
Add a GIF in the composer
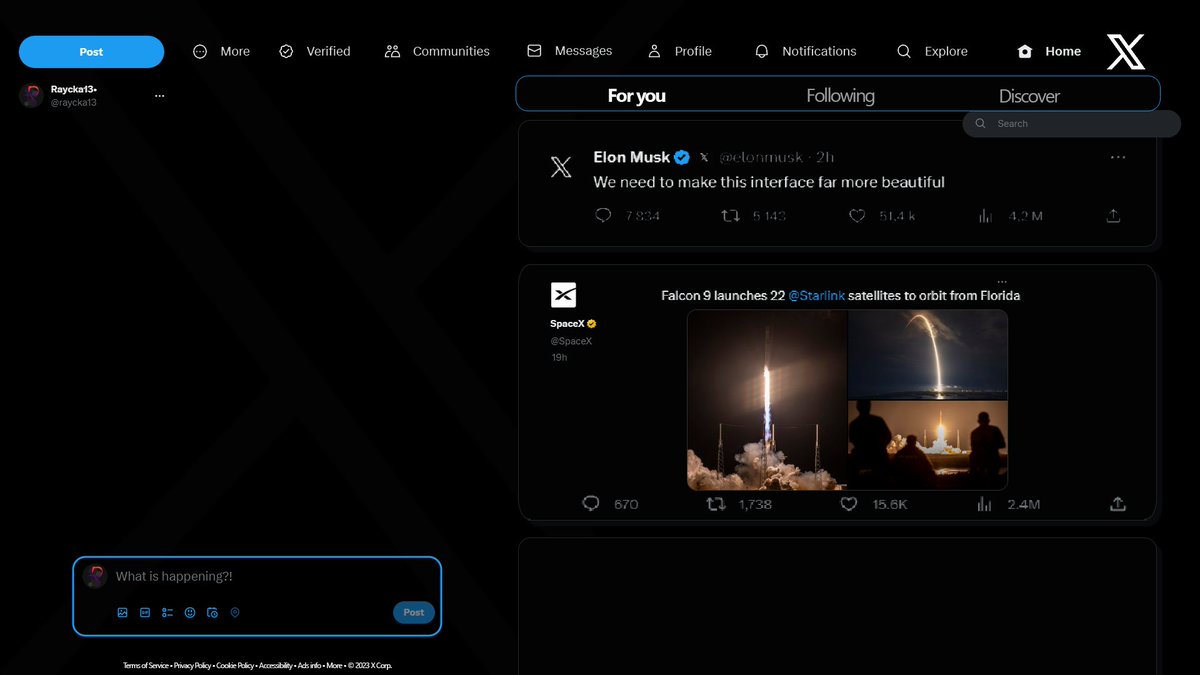(x=145, y=612)
